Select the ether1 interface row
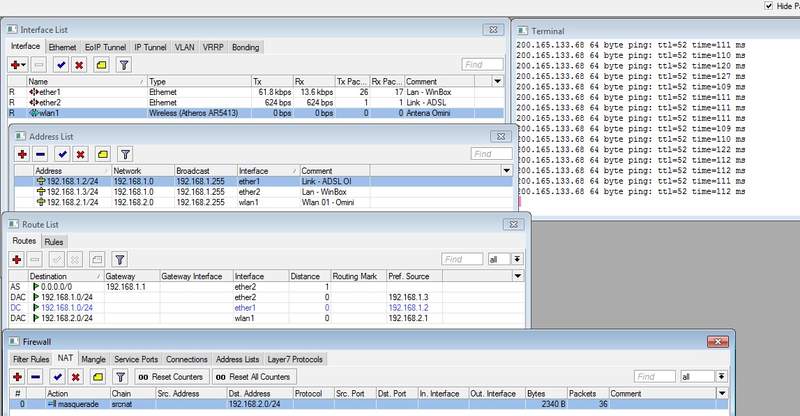 click(256, 92)
